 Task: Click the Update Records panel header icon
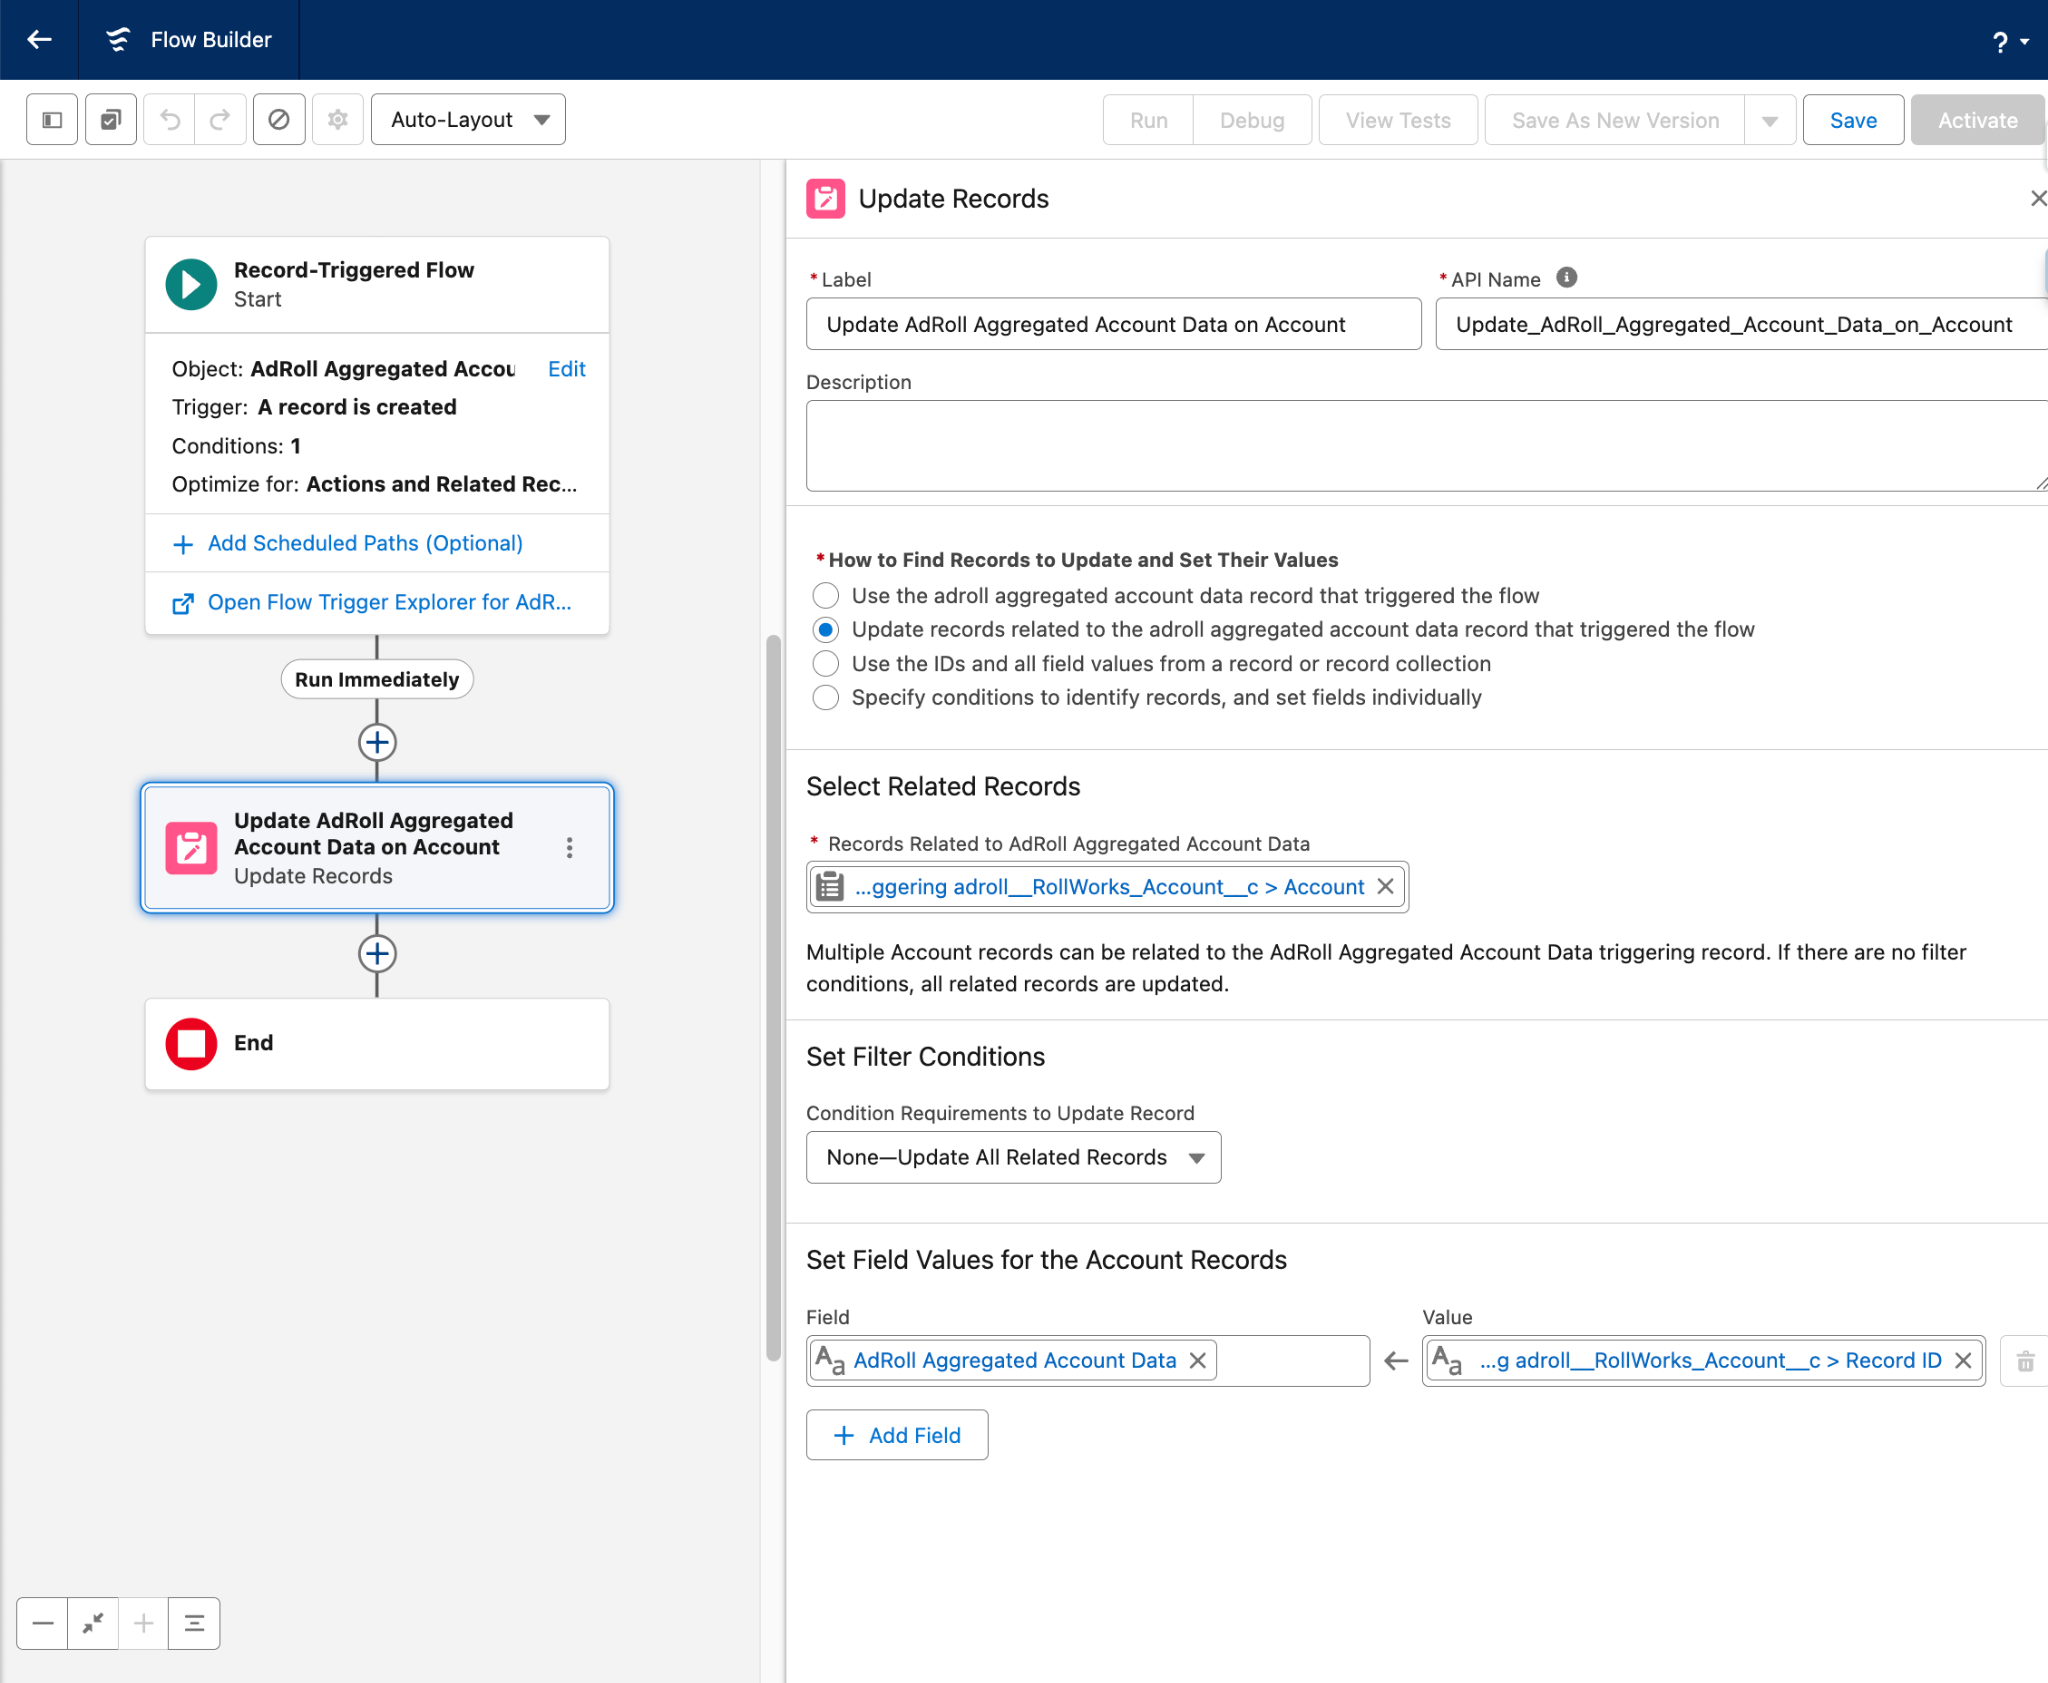pyautogui.click(x=826, y=199)
